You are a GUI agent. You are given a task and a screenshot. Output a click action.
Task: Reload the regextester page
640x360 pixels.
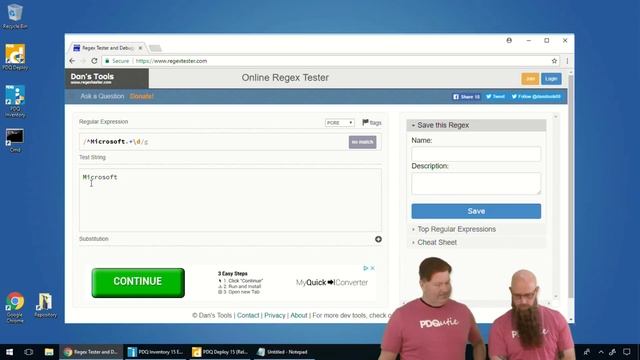click(94, 61)
